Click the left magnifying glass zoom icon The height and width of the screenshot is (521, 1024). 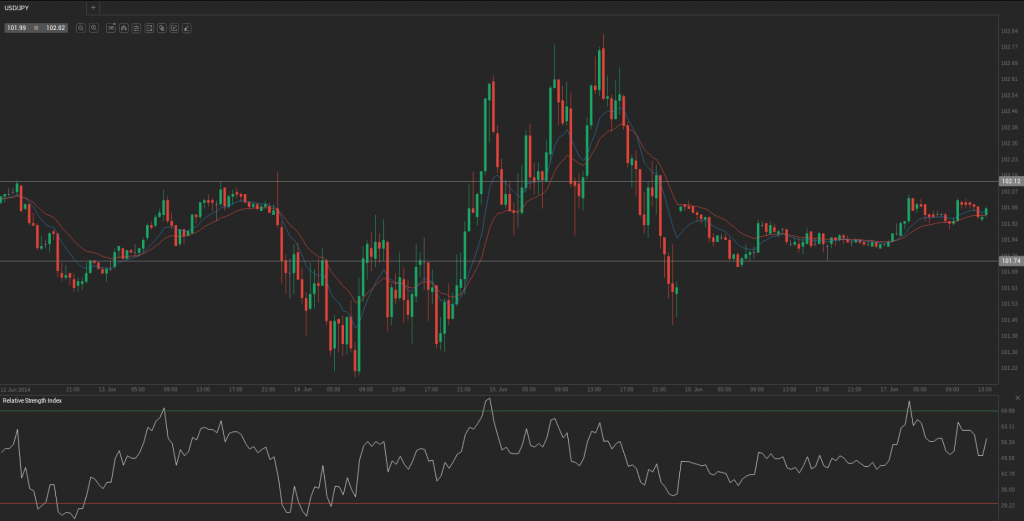pyautogui.click(x=81, y=28)
